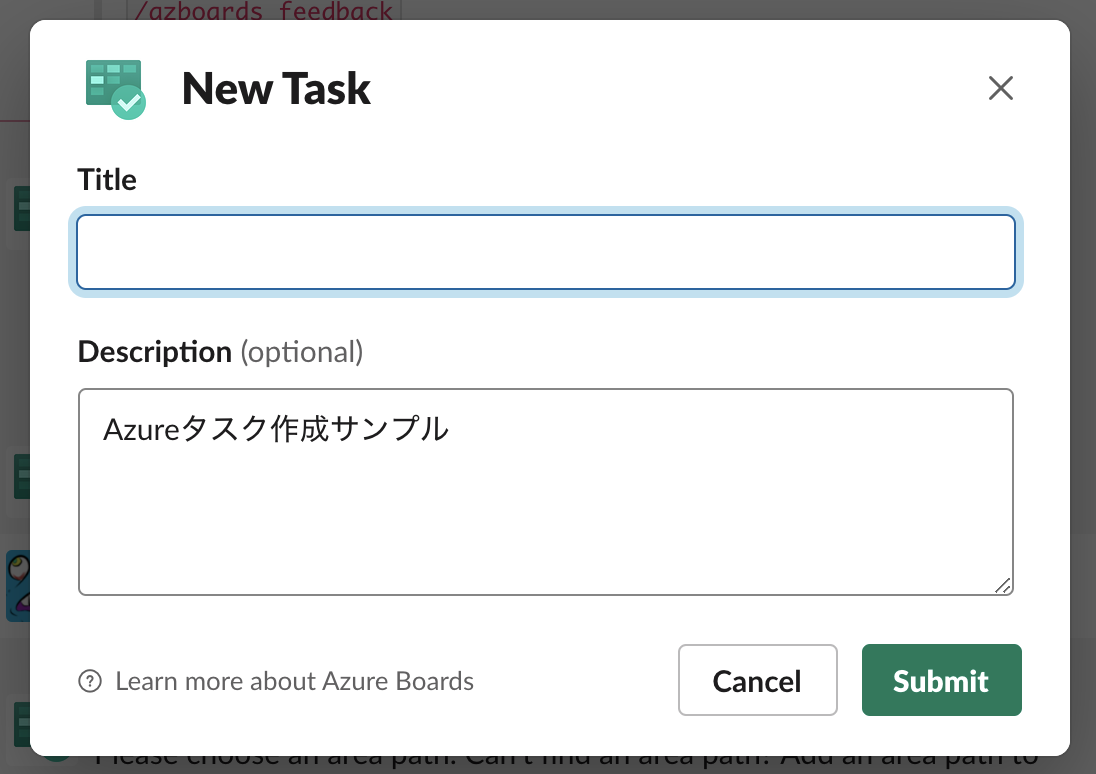Click the Description label text
1096x774 pixels.
(154, 351)
